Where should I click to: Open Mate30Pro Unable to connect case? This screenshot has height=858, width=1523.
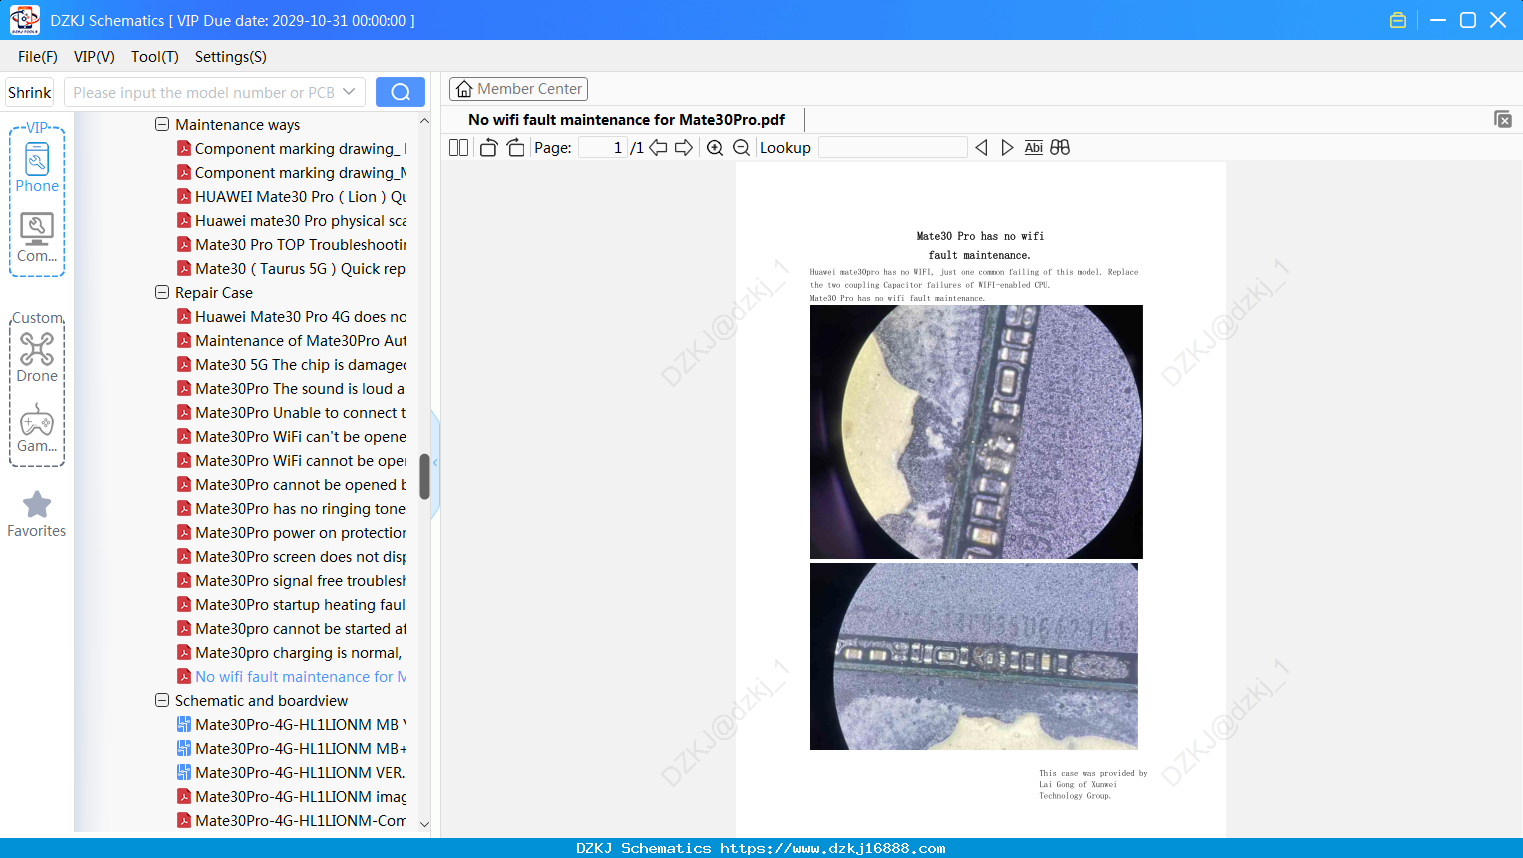291,413
